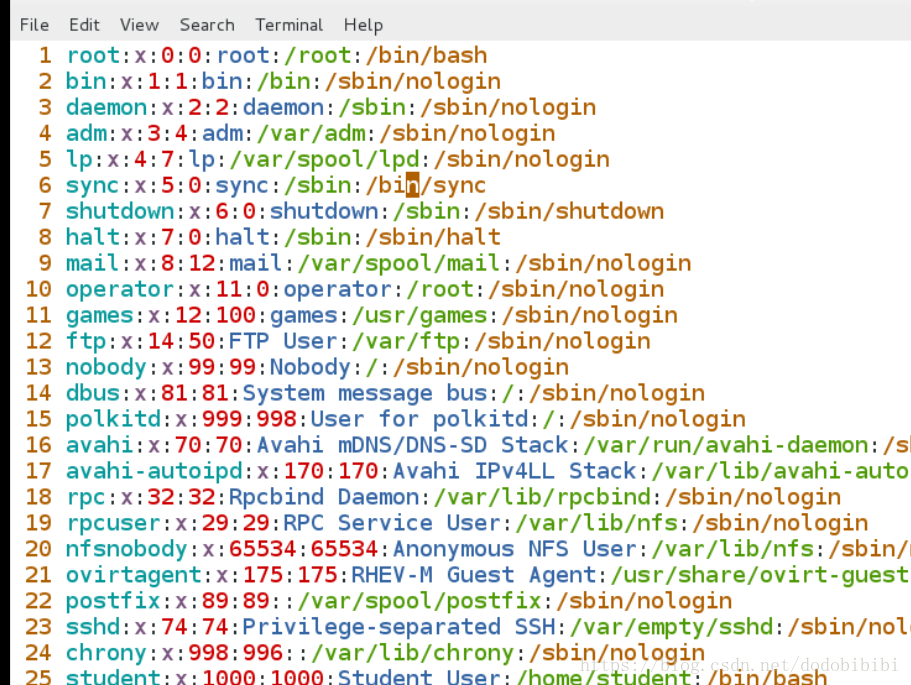This screenshot has height=685, width=911.
Task: Open the File menu
Action: (x=34, y=25)
